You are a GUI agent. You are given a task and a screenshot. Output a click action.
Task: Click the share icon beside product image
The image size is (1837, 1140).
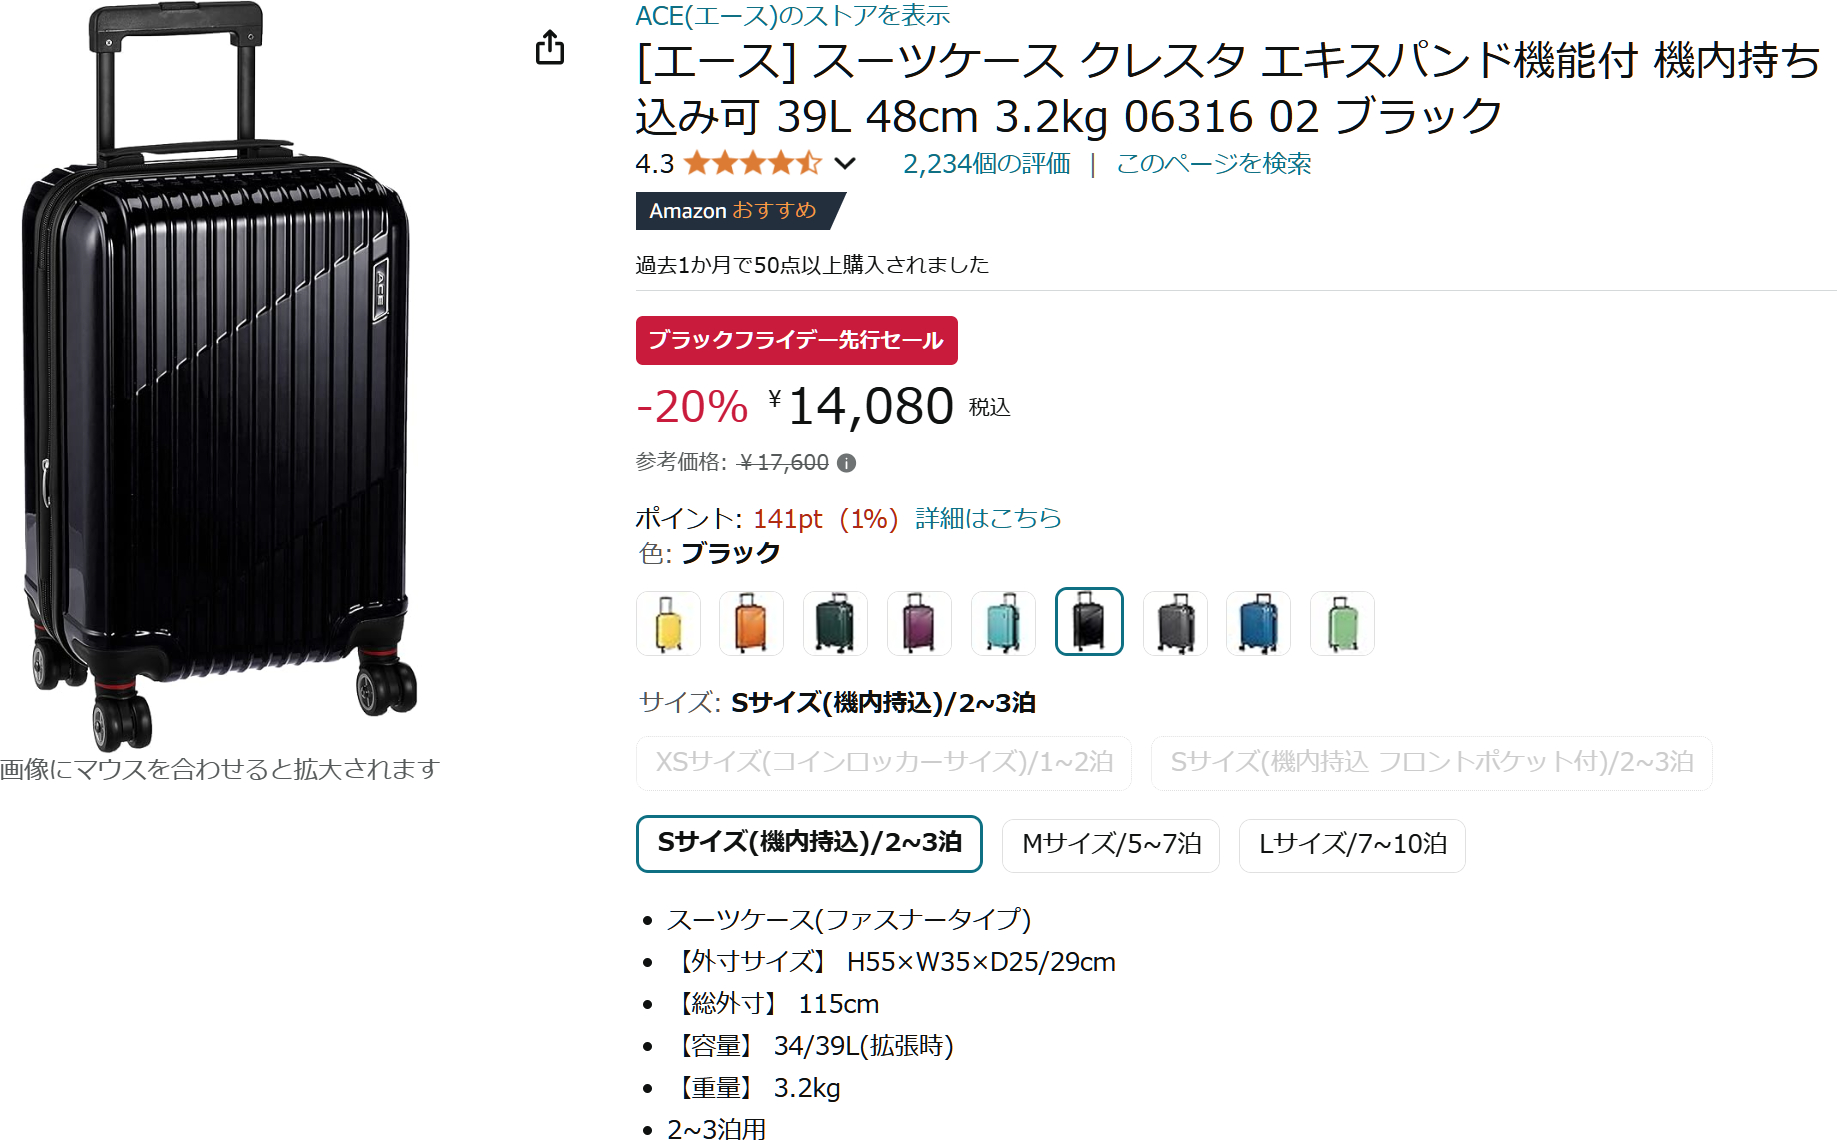point(550,47)
